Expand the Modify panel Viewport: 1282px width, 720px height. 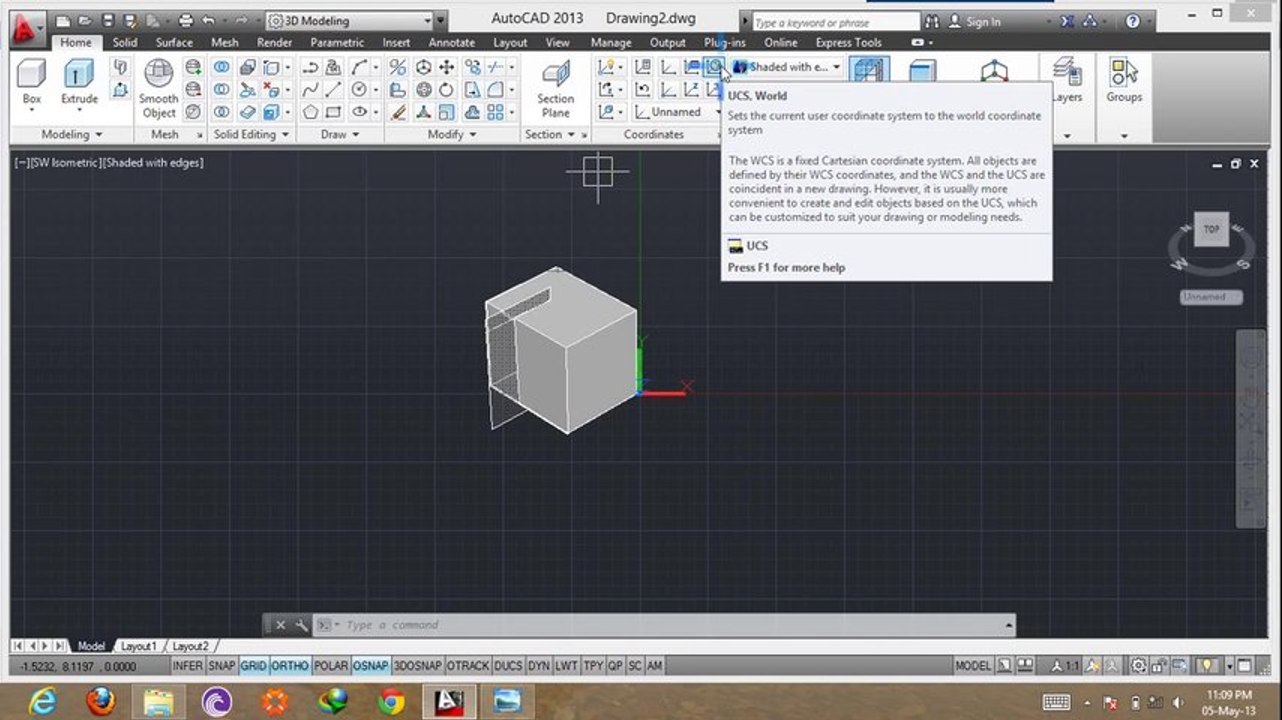click(451, 134)
